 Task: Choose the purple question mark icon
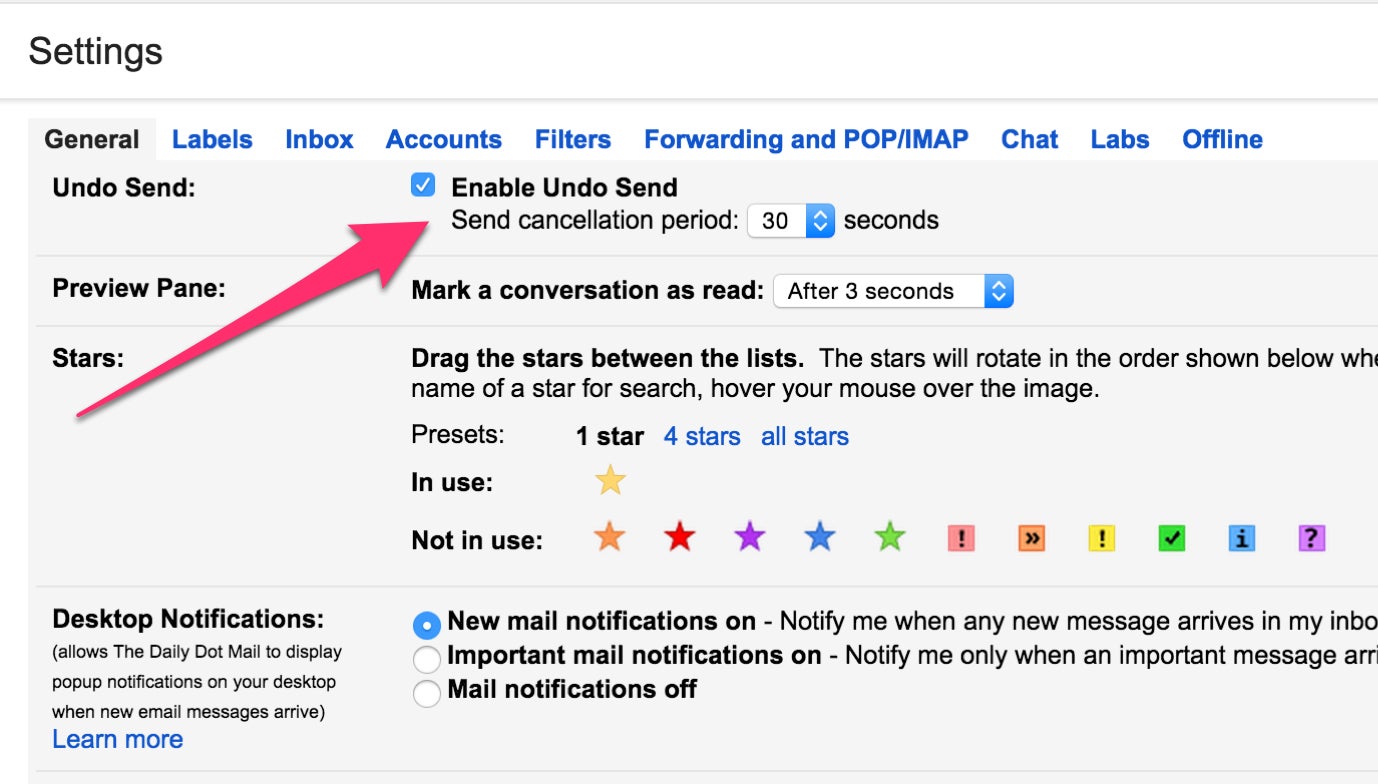click(1311, 539)
